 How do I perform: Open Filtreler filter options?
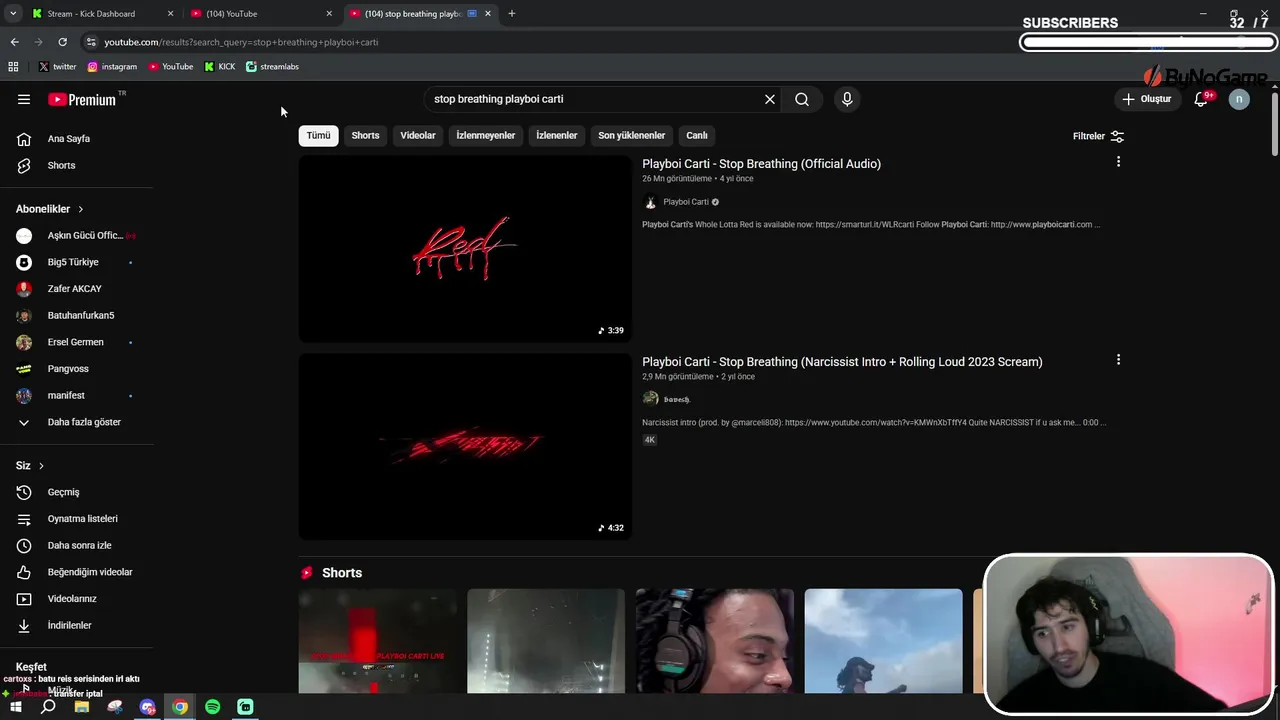click(x=1098, y=136)
